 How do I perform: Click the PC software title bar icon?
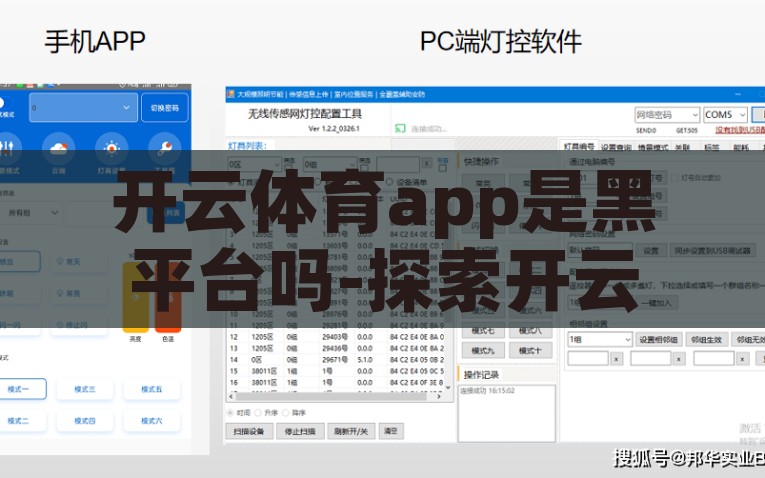(231, 94)
